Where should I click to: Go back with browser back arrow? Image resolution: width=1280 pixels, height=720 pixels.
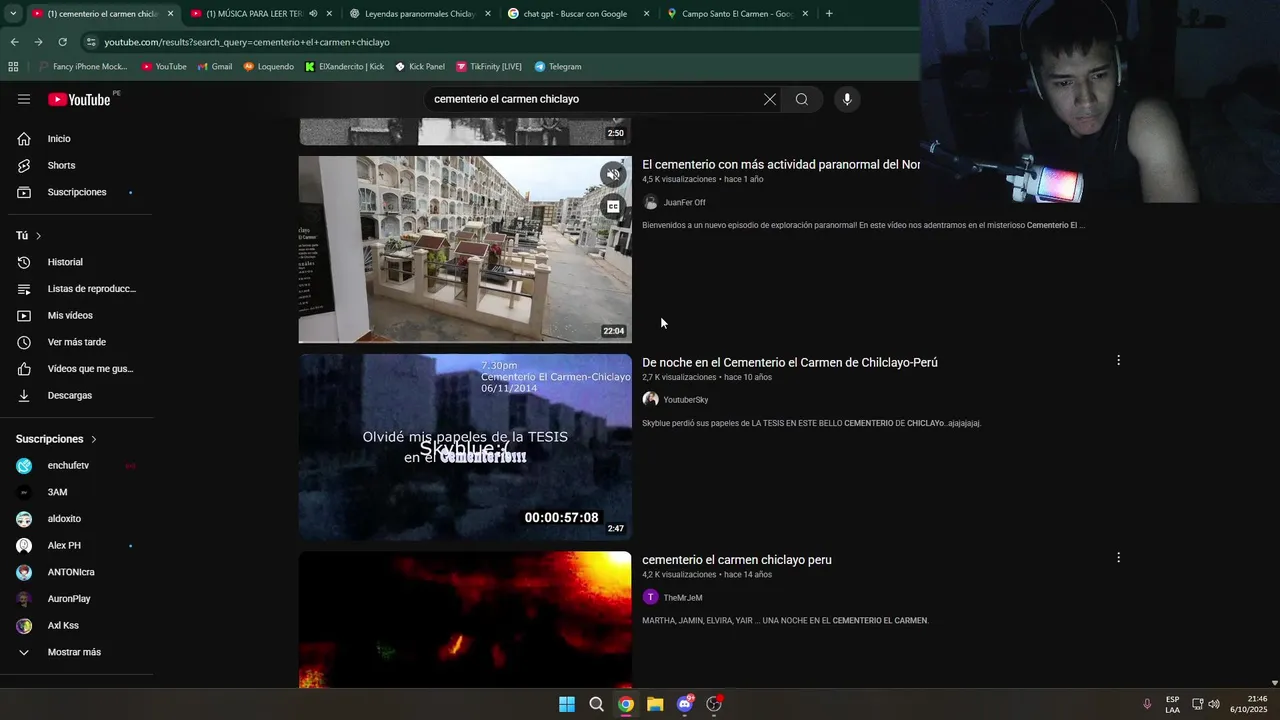click(x=14, y=42)
